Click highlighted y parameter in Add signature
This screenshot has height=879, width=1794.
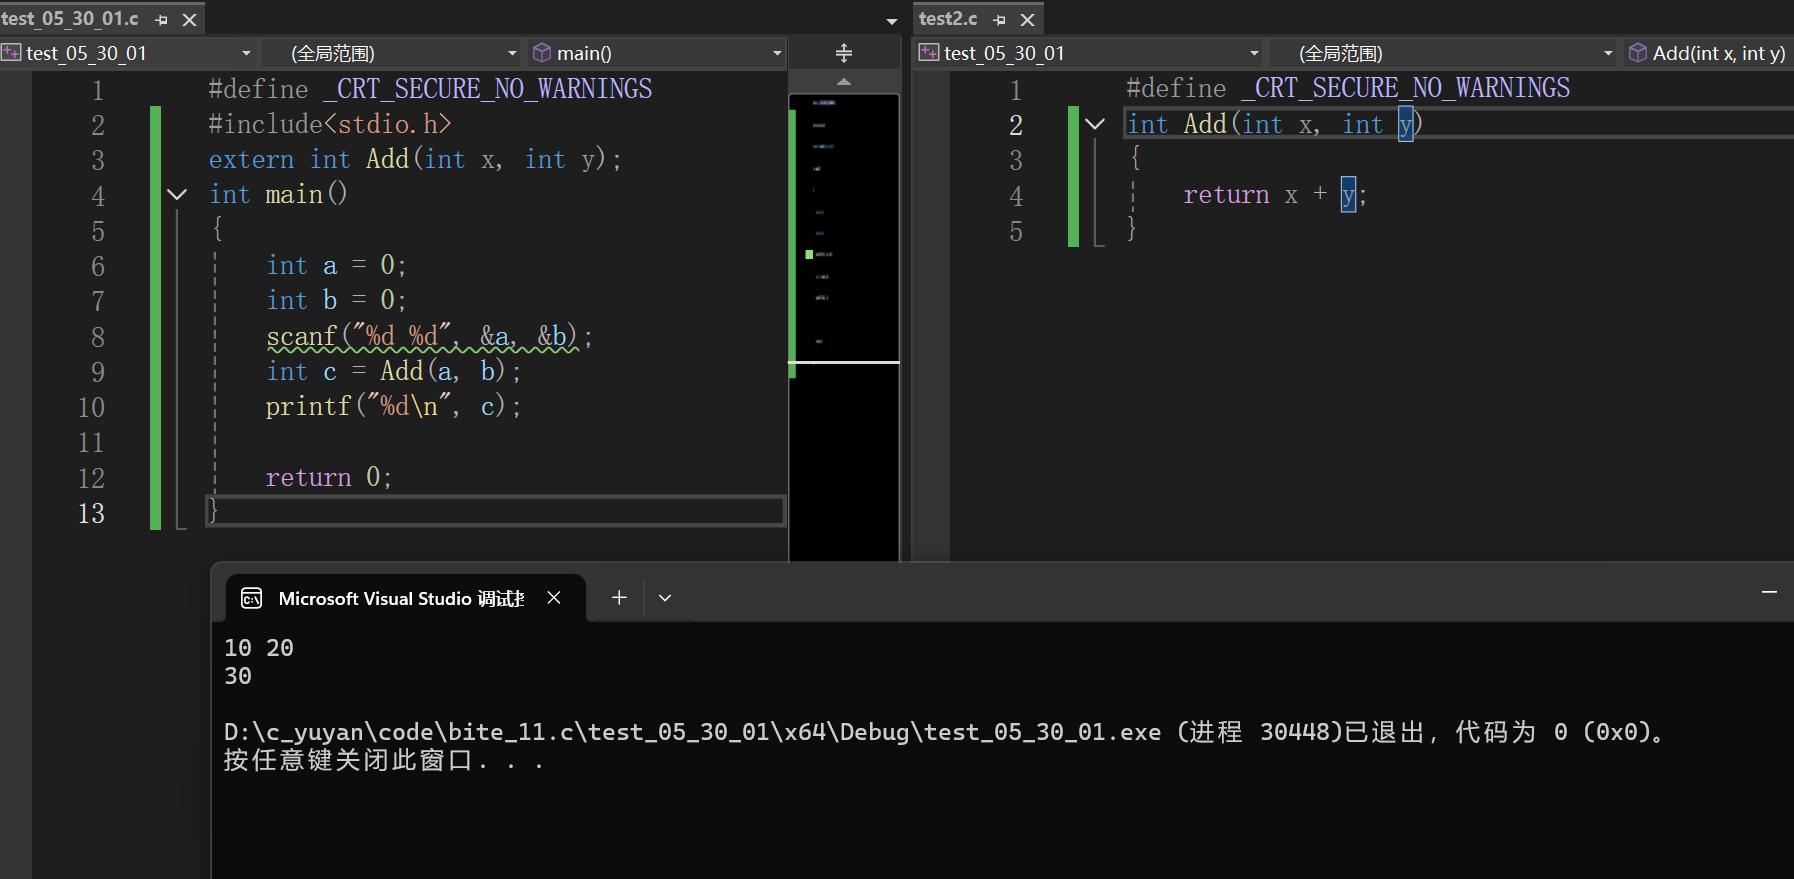(x=1406, y=124)
